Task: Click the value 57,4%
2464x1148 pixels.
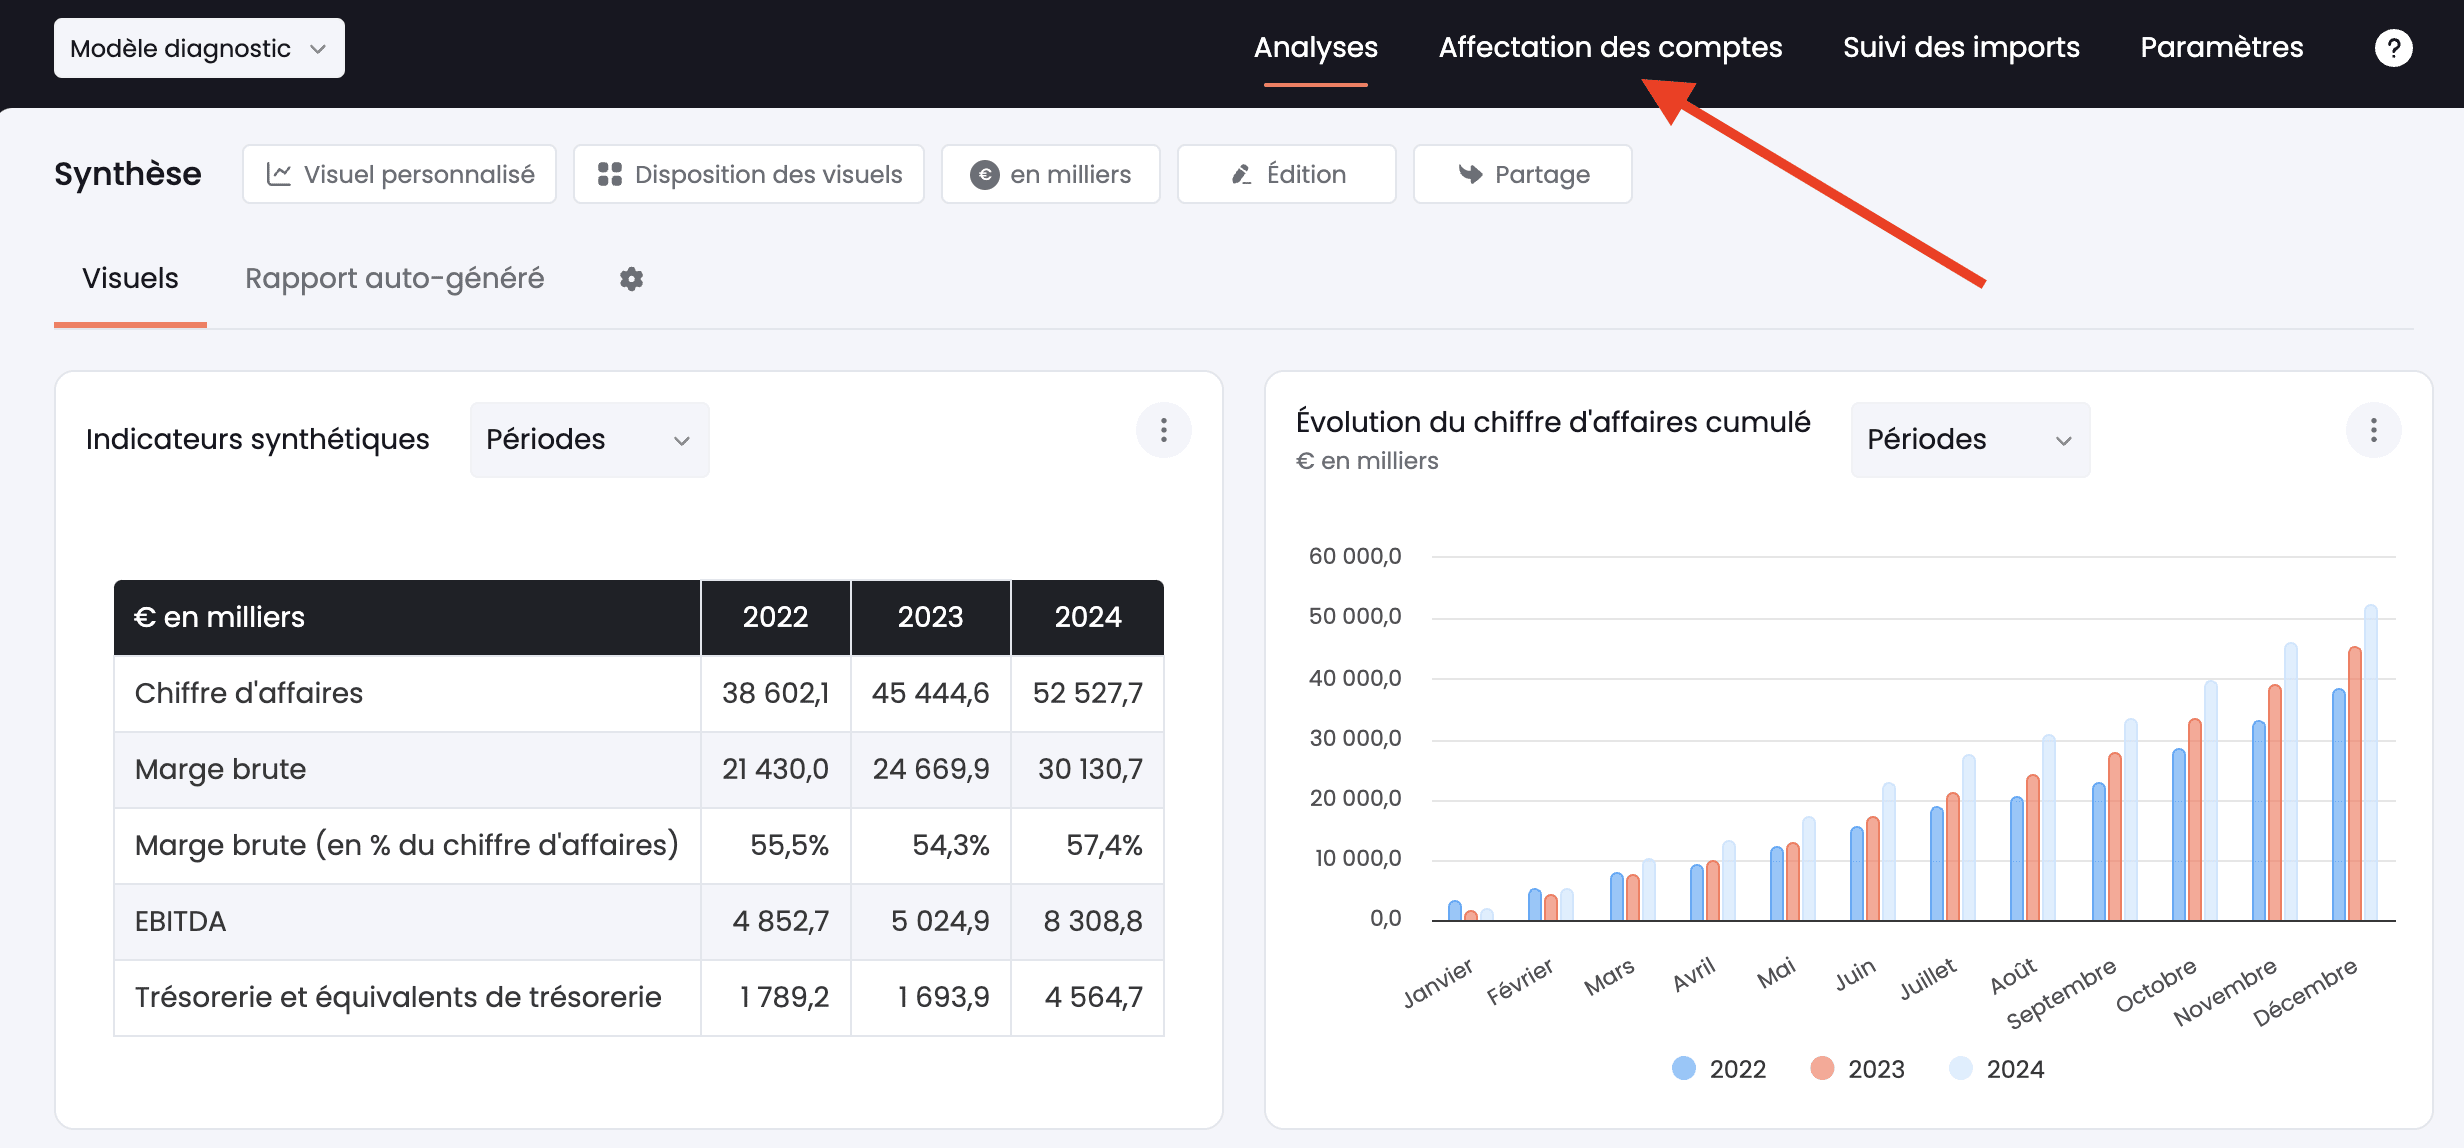Action: click(1104, 845)
